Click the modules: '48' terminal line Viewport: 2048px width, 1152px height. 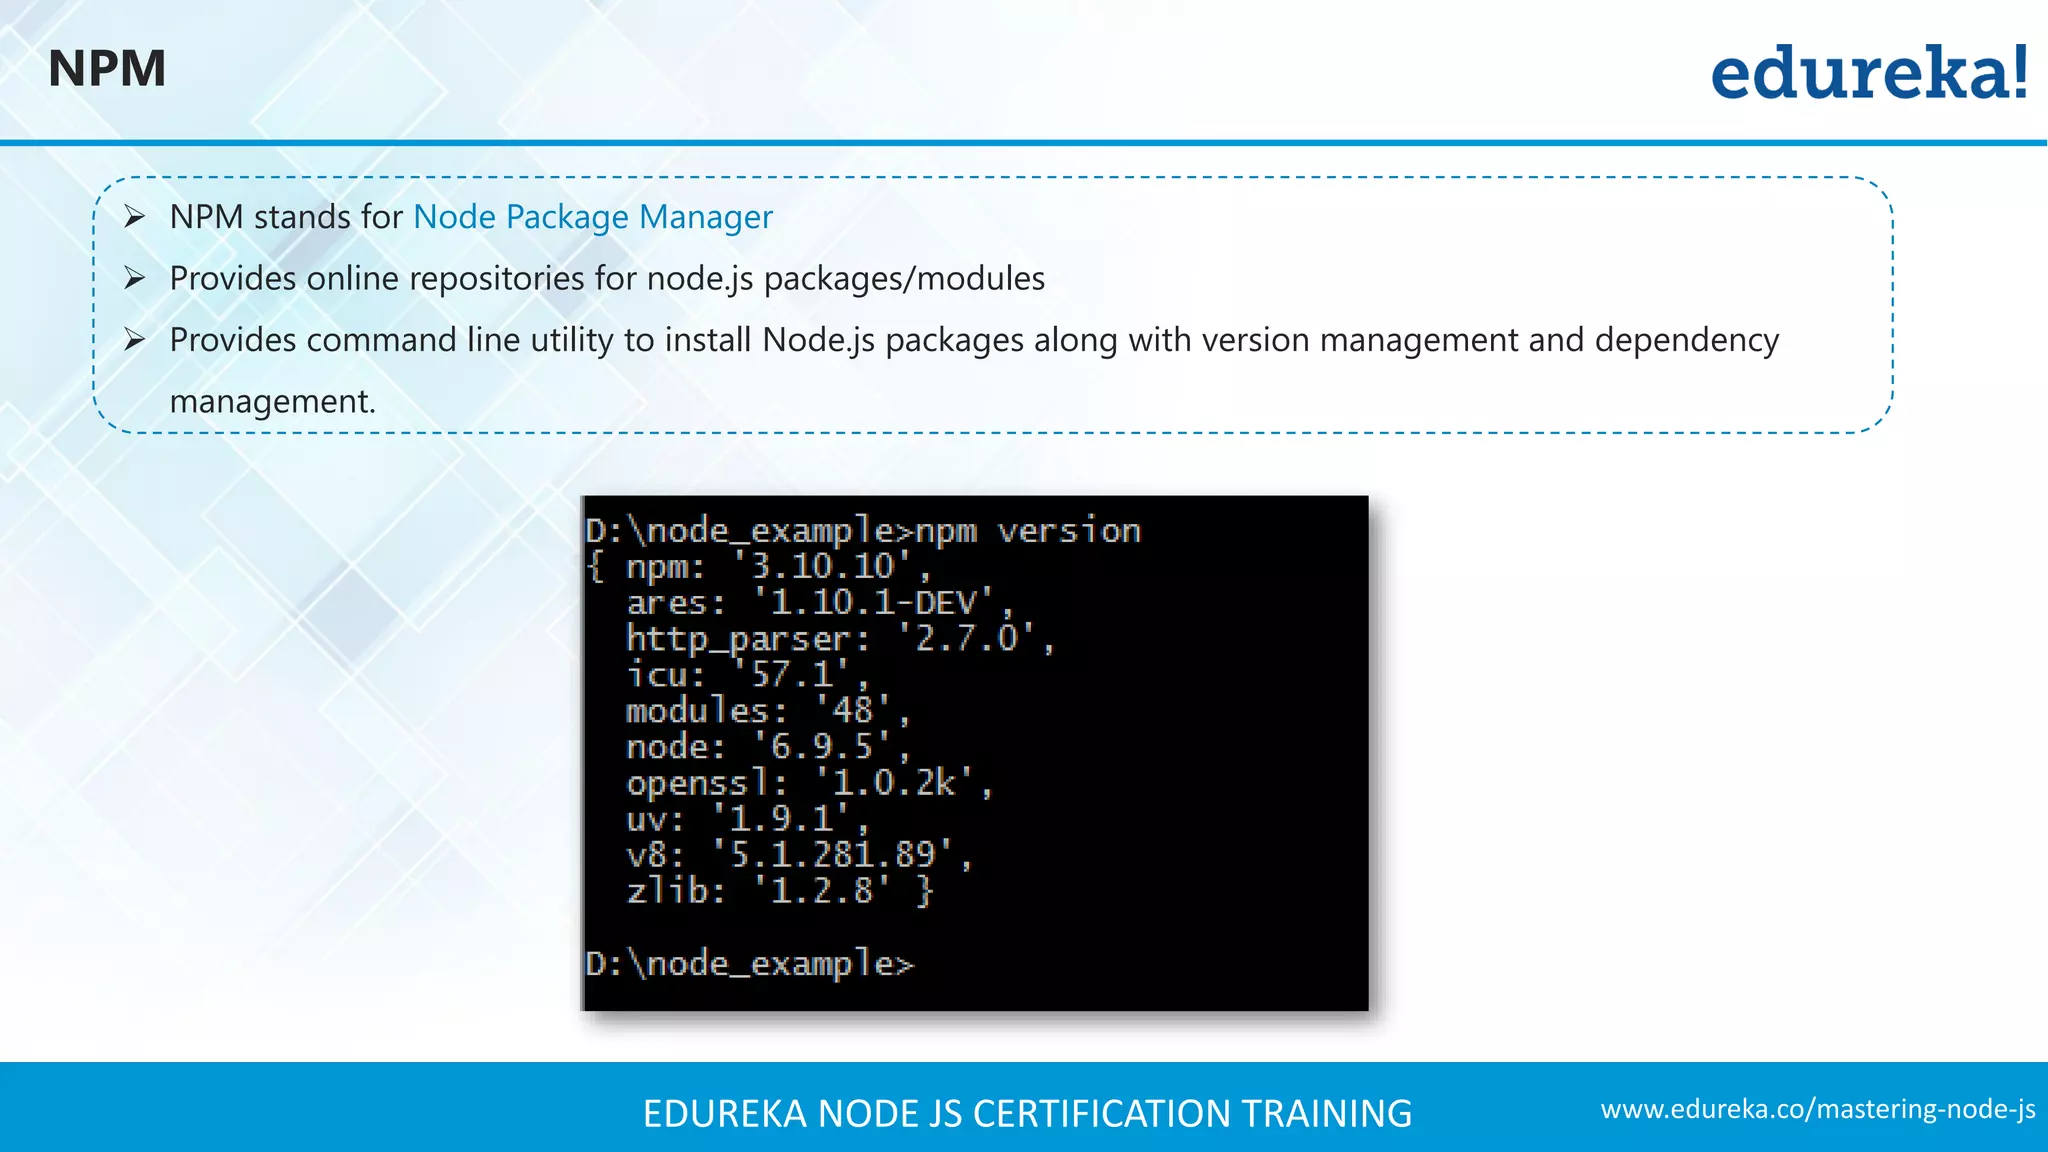click(x=768, y=711)
